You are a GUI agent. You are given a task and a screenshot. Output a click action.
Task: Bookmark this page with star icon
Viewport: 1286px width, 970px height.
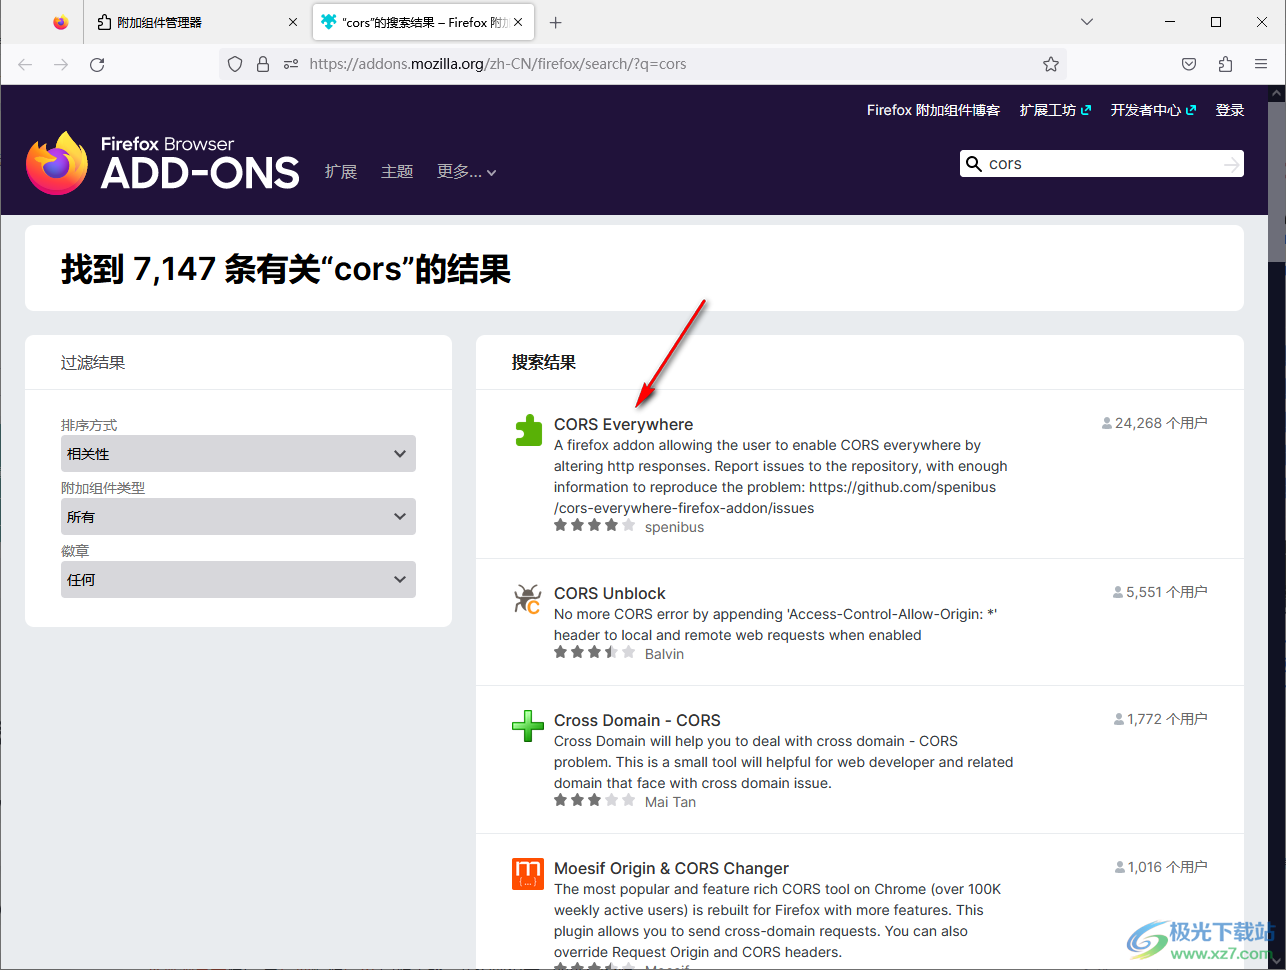(x=1051, y=64)
